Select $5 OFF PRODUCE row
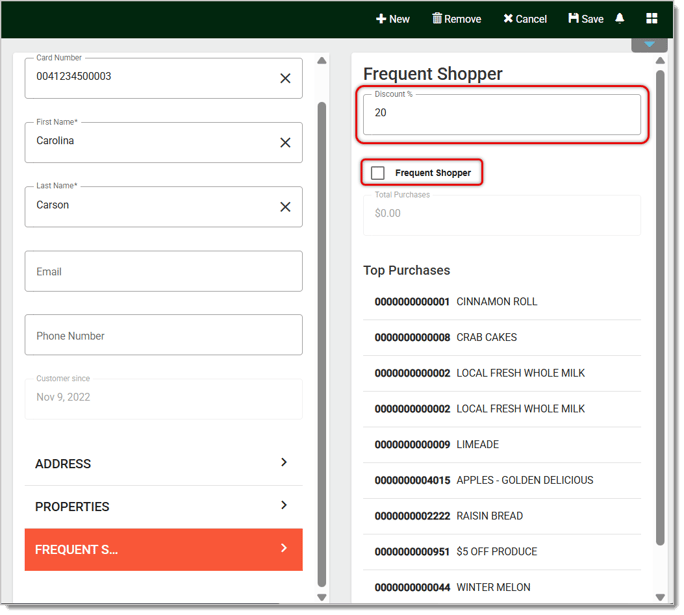This screenshot has height=615, width=684. (502, 552)
